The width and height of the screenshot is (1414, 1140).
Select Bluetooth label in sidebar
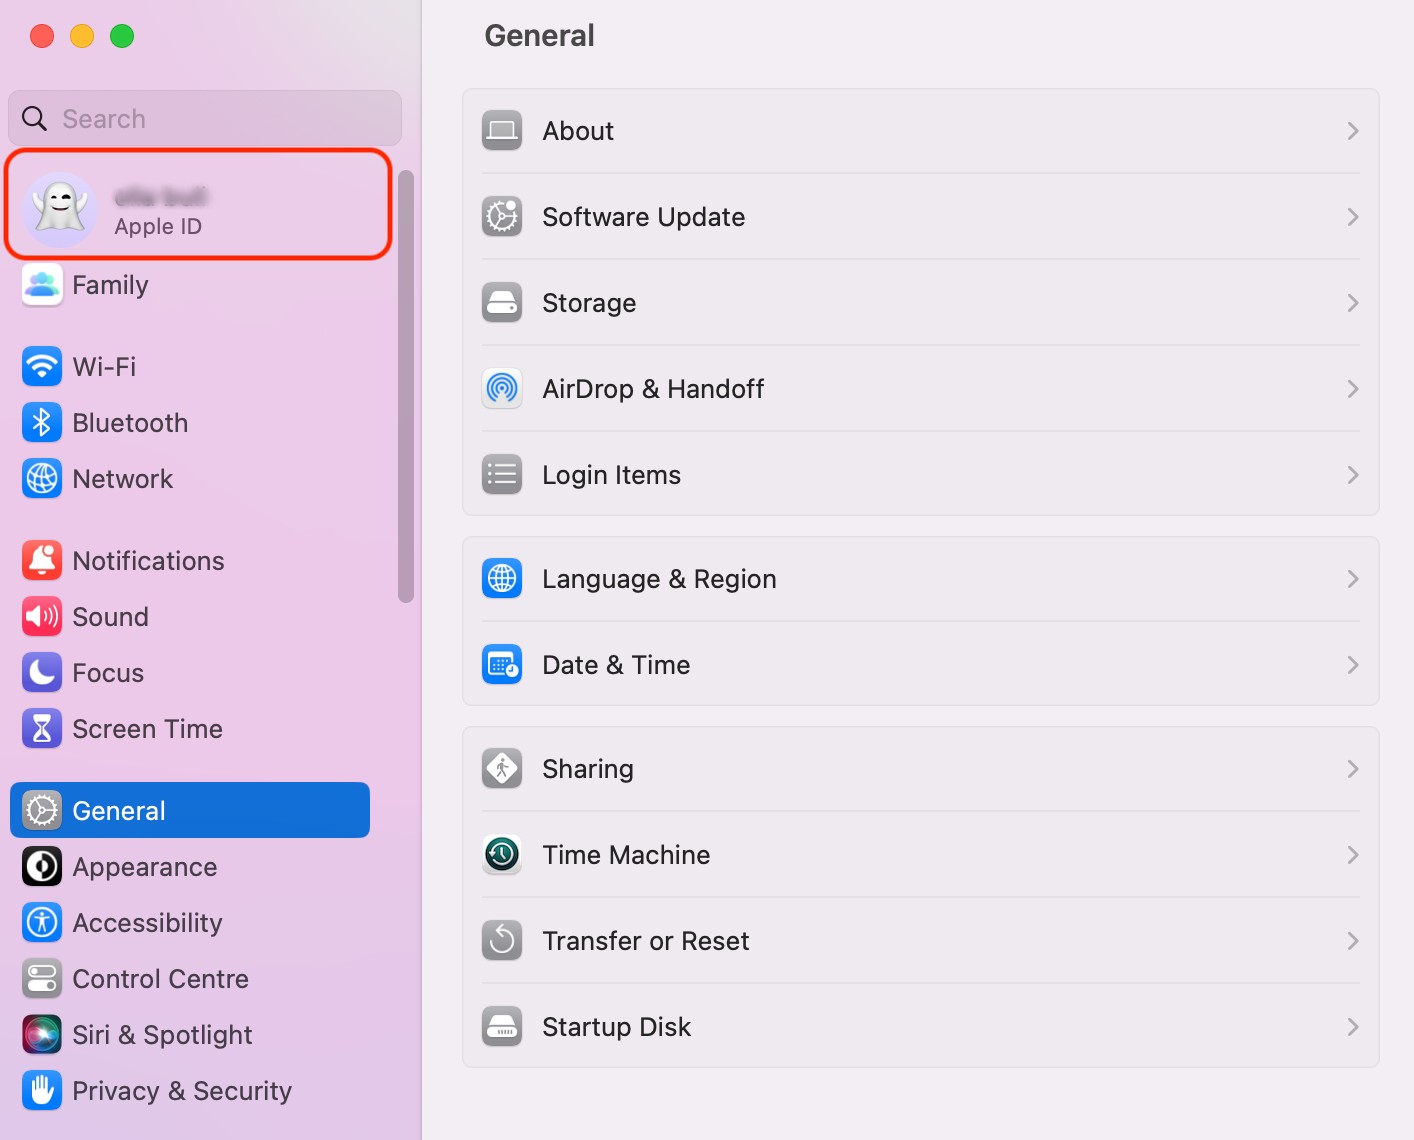coord(130,423)
